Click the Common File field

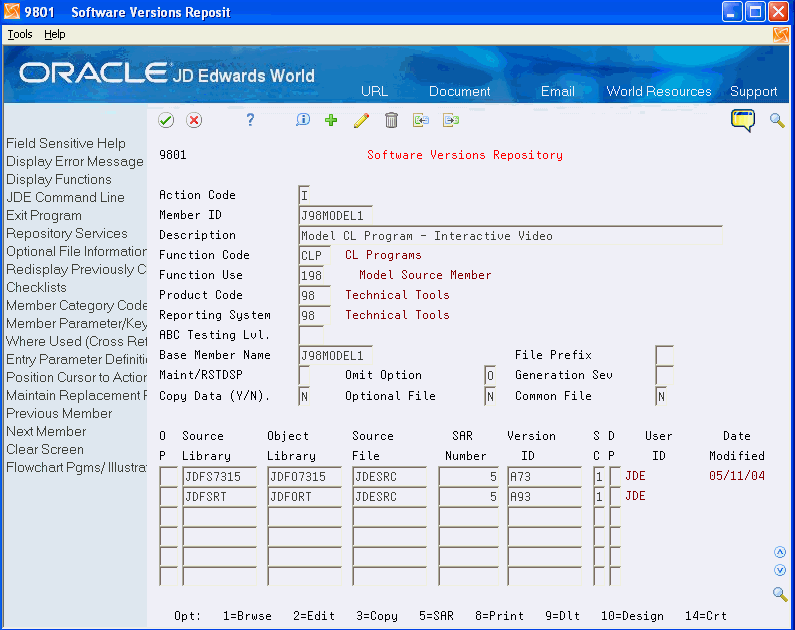[661, 396]
